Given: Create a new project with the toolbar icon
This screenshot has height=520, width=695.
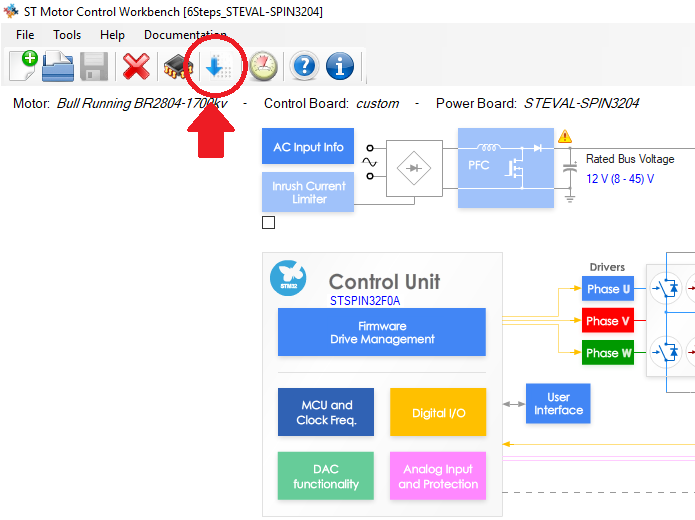Looking at the screenshot, I should (23, 66).
